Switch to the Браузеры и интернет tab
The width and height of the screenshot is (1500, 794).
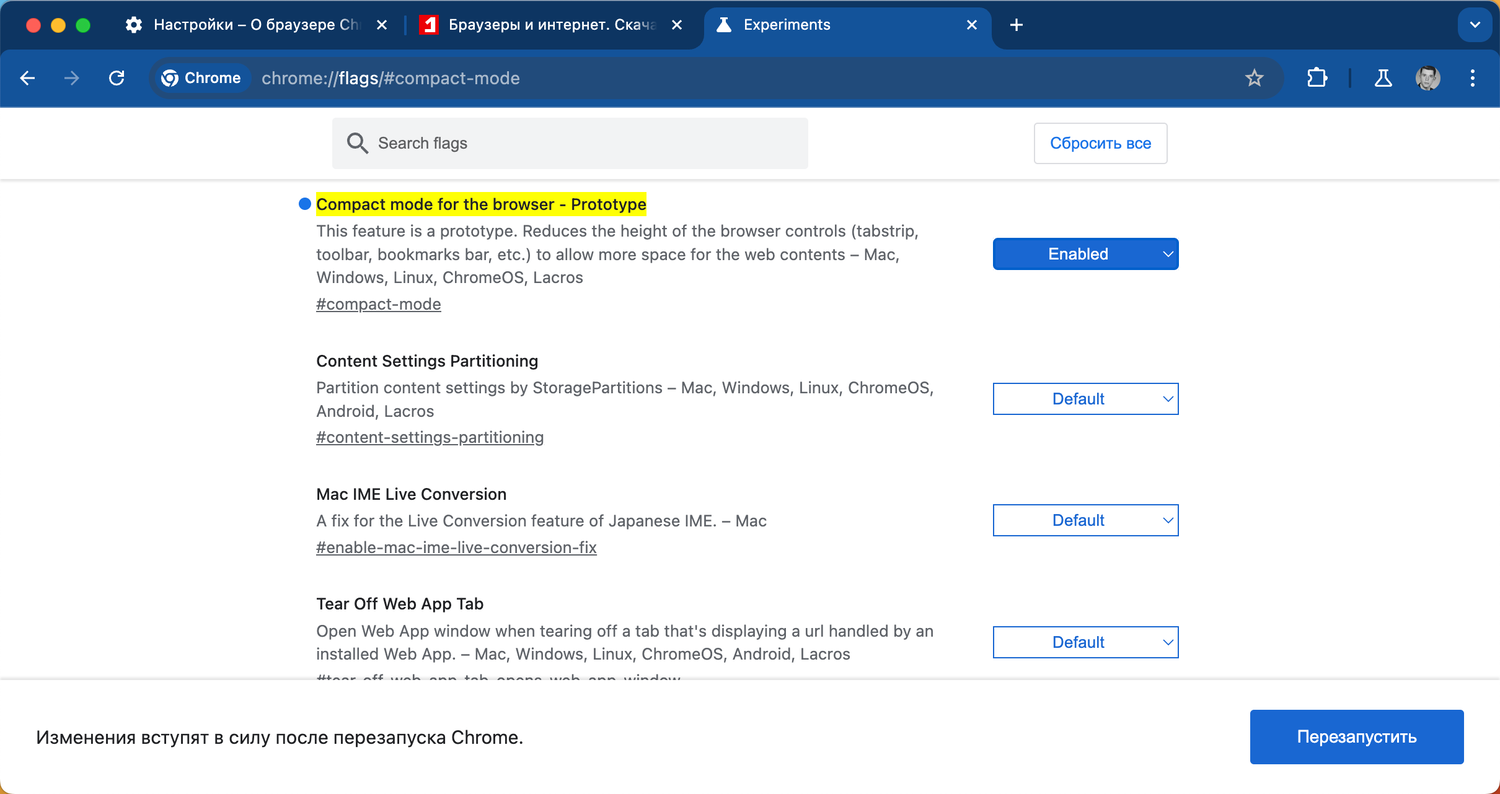540,25
